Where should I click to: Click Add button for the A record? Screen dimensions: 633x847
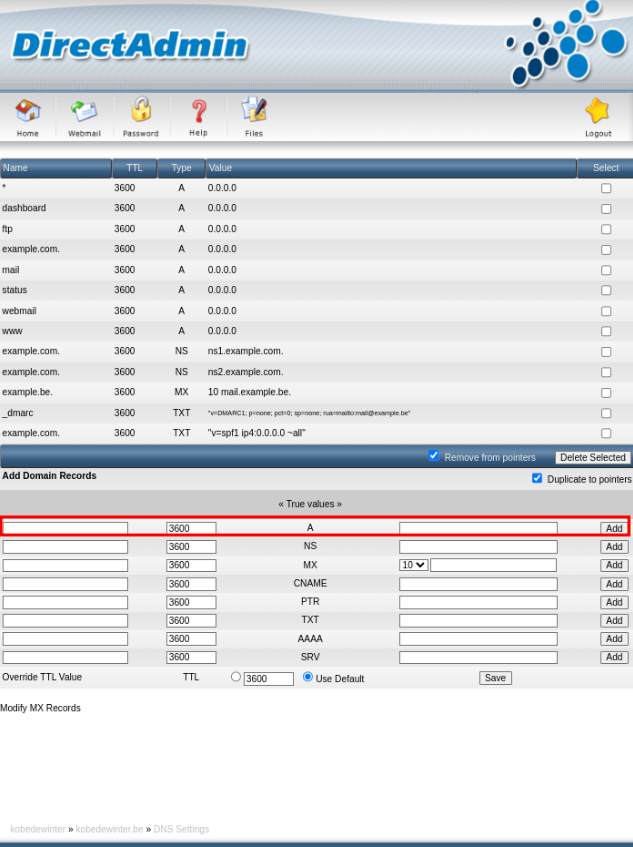tap(613, 528)
